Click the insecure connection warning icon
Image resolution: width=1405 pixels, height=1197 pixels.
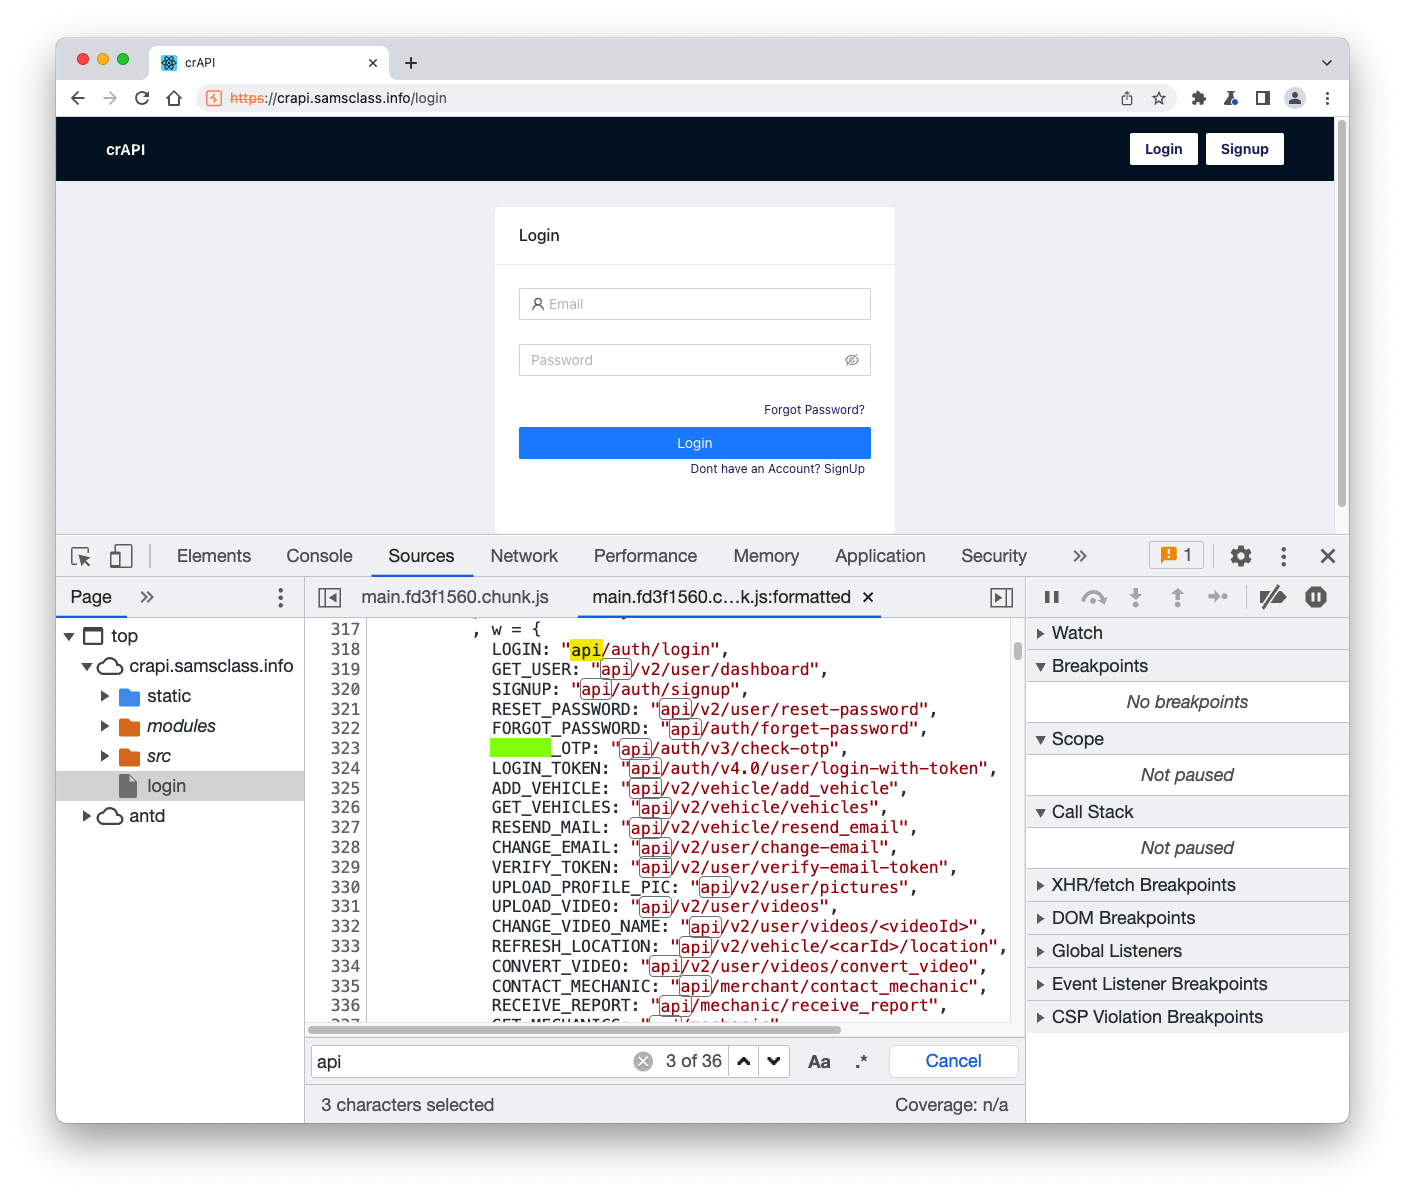point(213,98)
